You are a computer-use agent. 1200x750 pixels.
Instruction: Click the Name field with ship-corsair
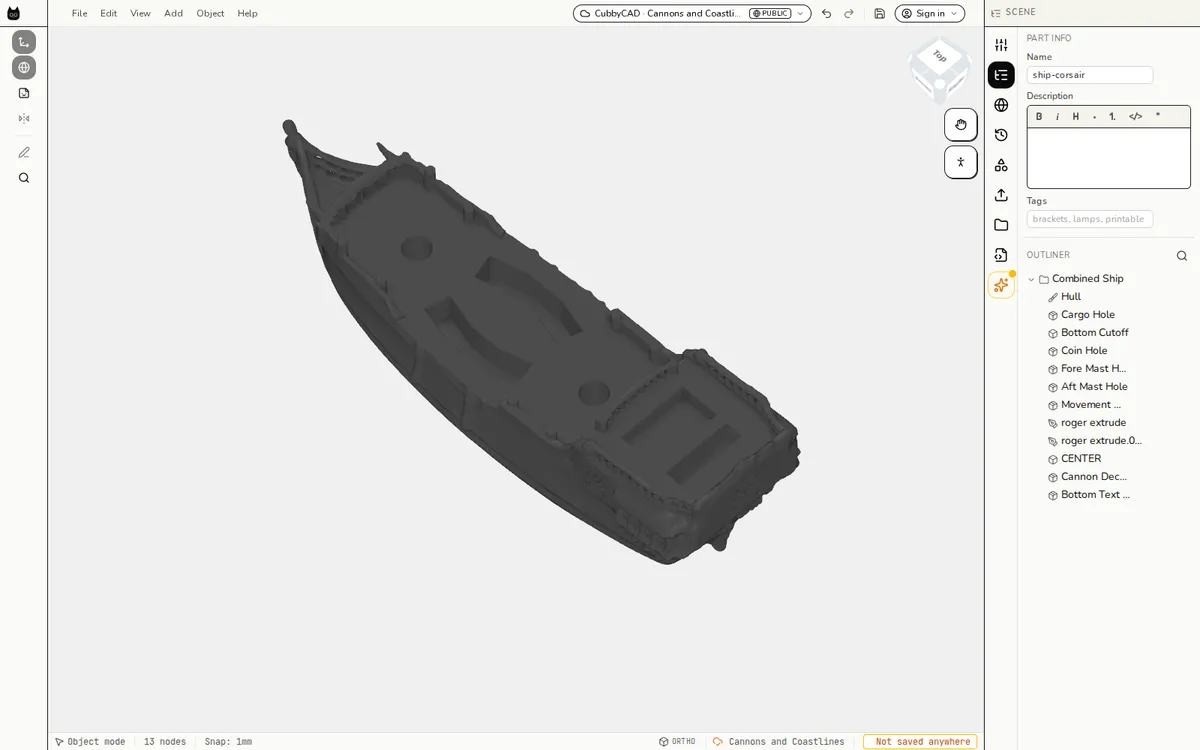[1090, 75]
